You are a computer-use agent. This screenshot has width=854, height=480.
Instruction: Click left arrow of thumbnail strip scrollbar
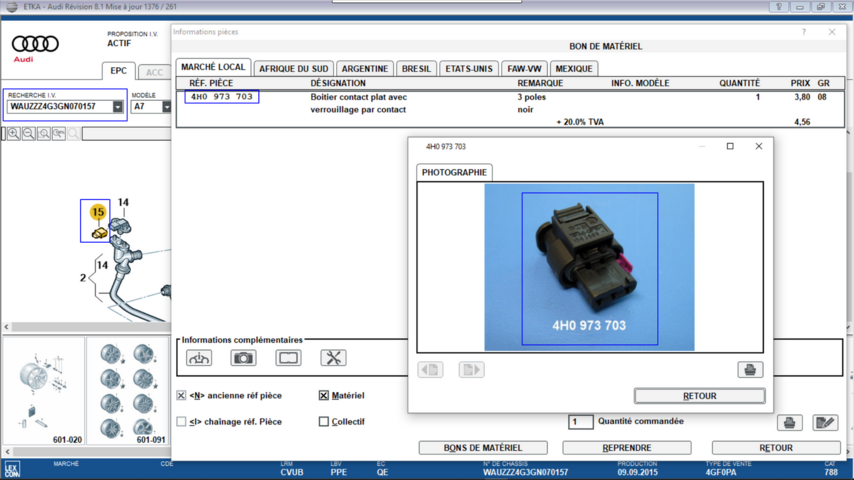(x=7, y=452)
